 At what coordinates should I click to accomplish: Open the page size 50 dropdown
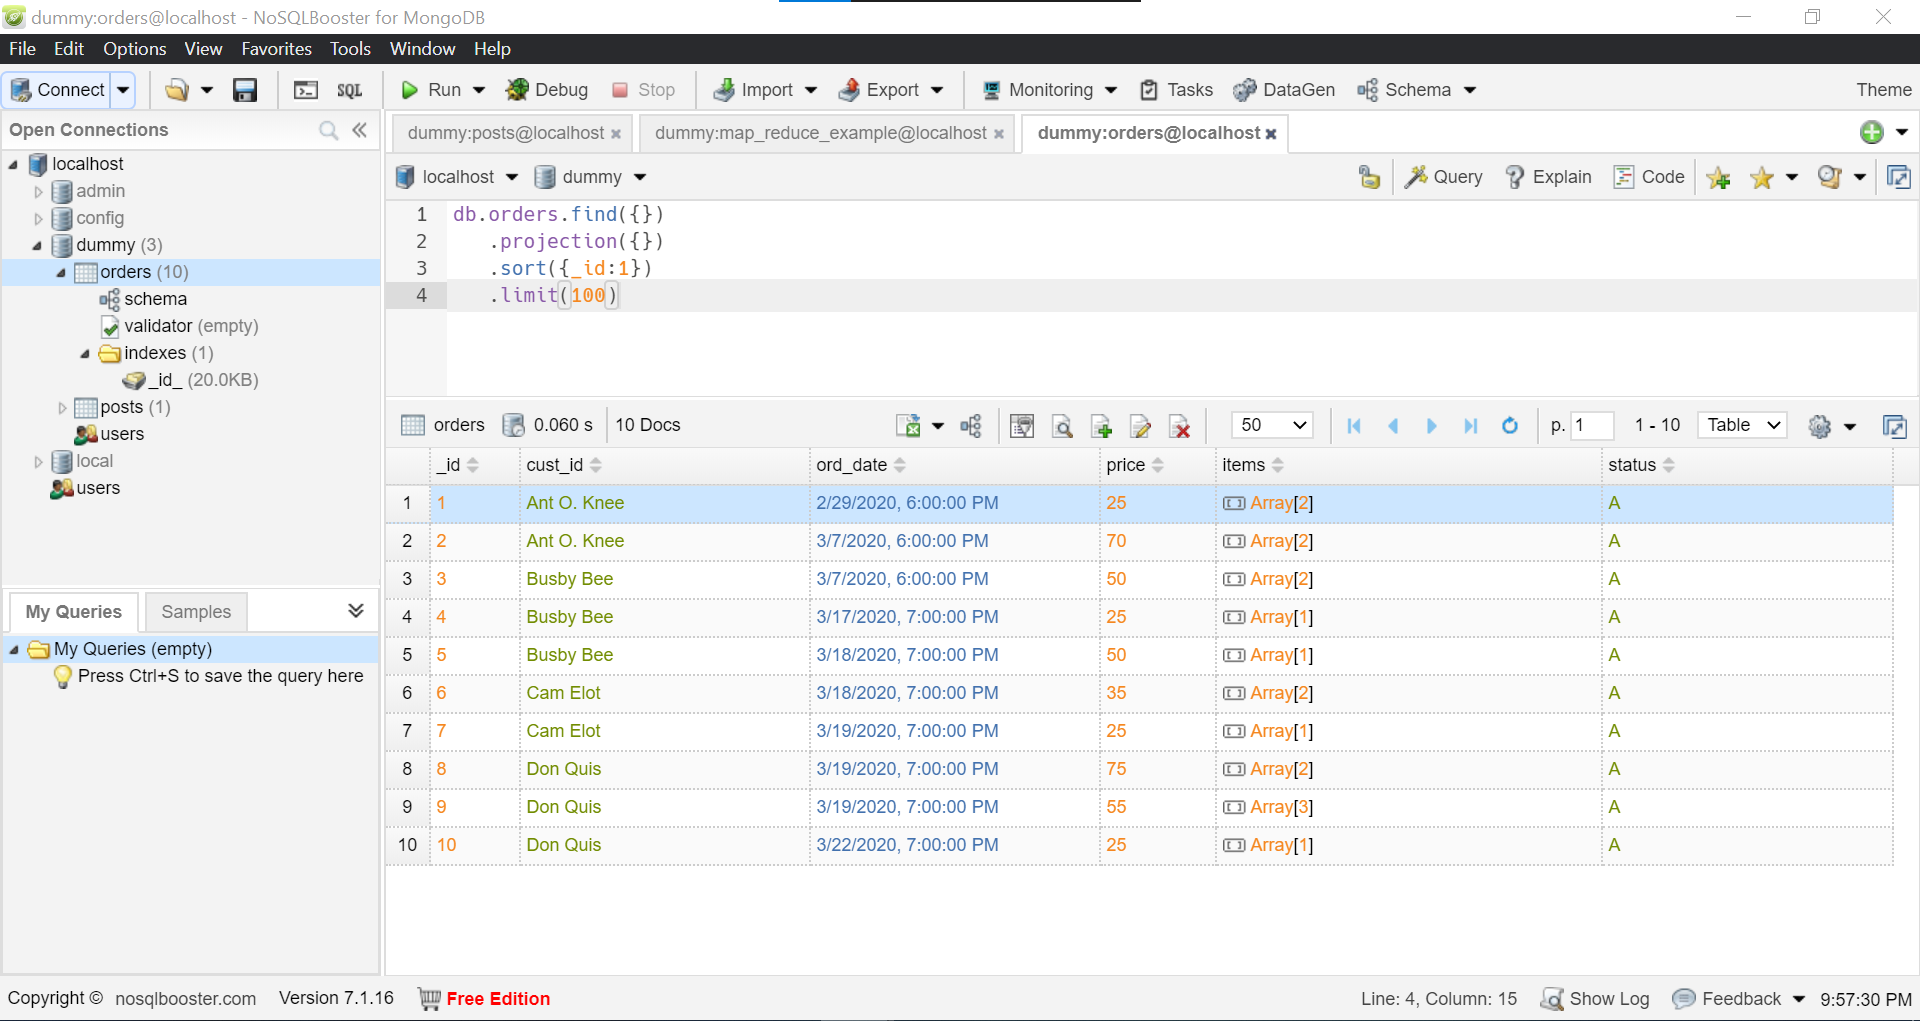click(x=1273, y=425)
